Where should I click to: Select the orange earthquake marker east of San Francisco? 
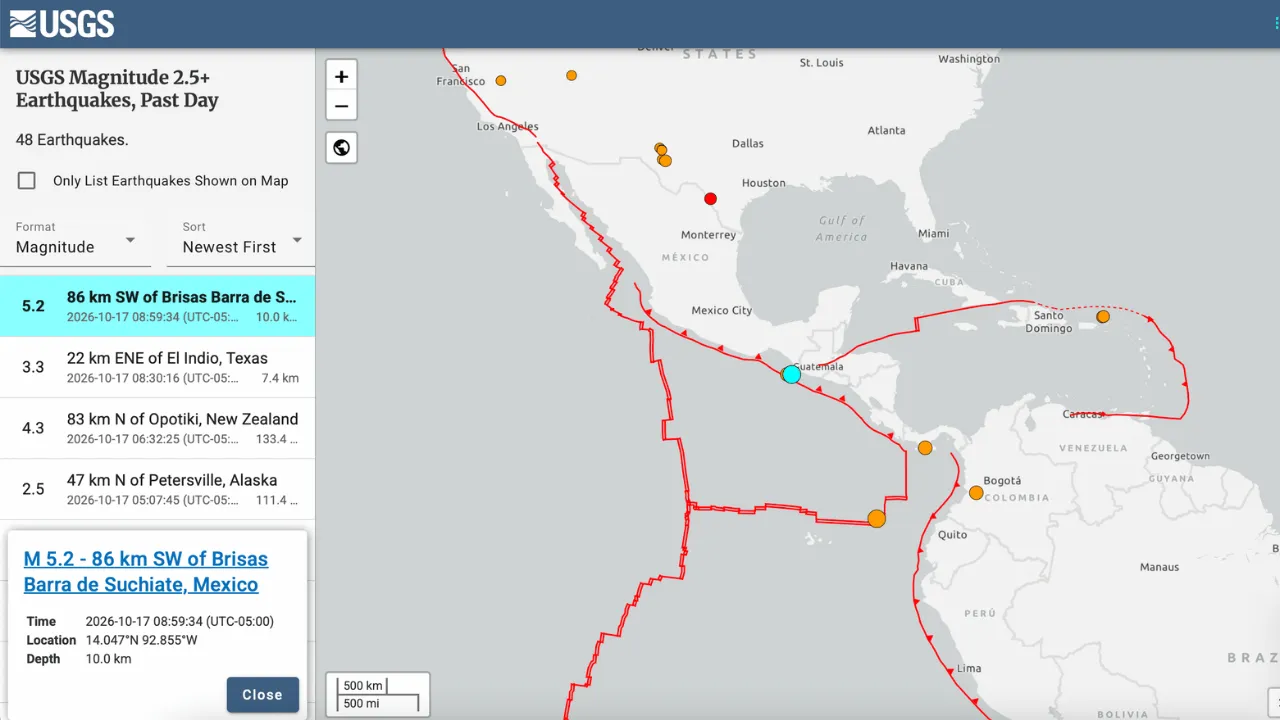tap(501, 80)
